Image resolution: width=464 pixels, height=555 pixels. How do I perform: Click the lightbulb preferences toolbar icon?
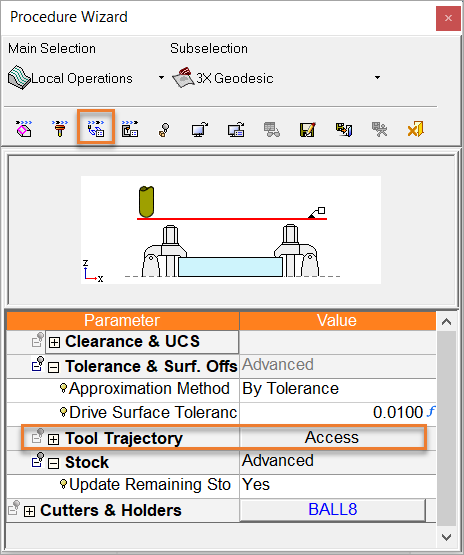(164, 130)
